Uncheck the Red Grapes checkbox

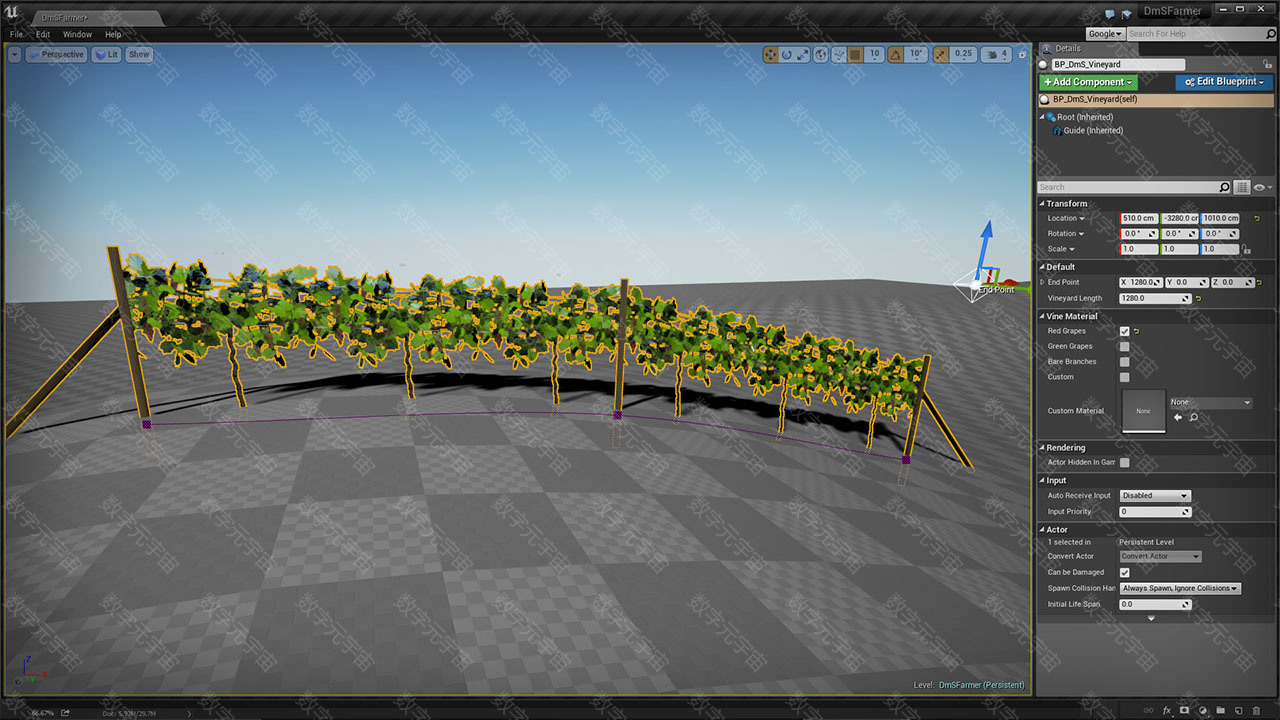[1125, 331]
